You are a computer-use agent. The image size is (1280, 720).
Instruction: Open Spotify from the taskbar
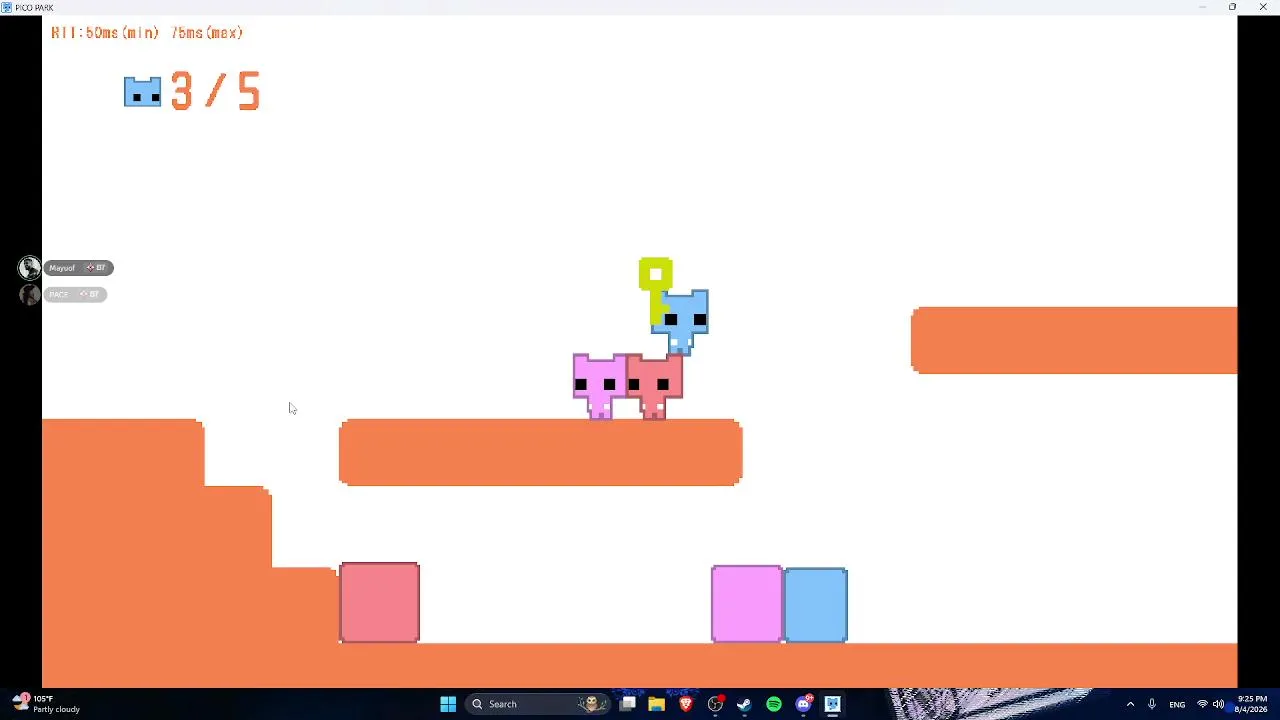[x=774, y=704]
